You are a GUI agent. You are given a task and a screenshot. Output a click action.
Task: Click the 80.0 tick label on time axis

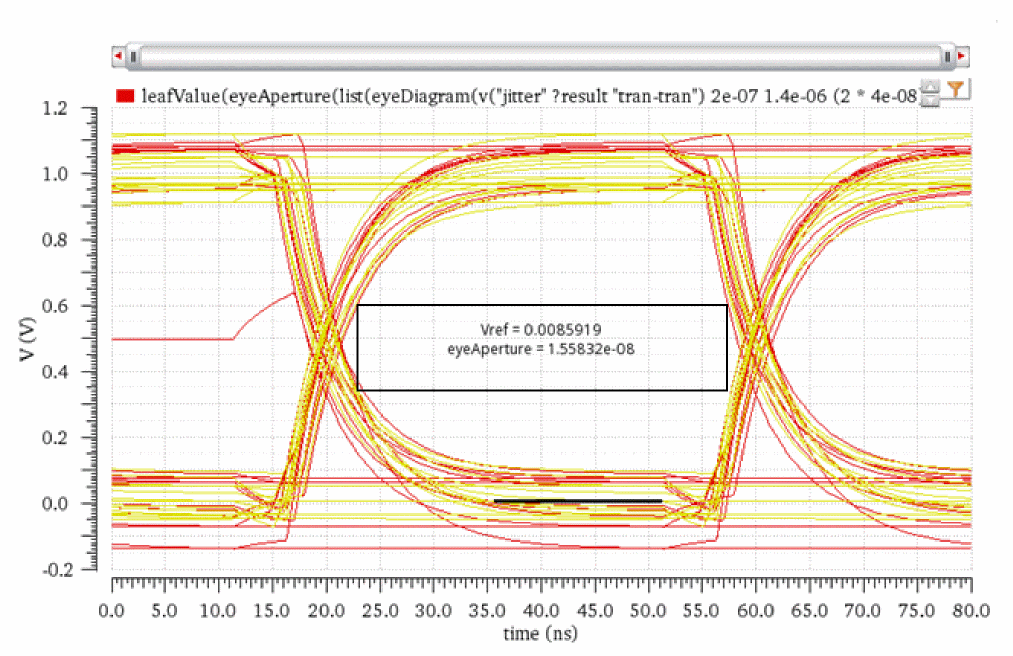pos(969,610)
